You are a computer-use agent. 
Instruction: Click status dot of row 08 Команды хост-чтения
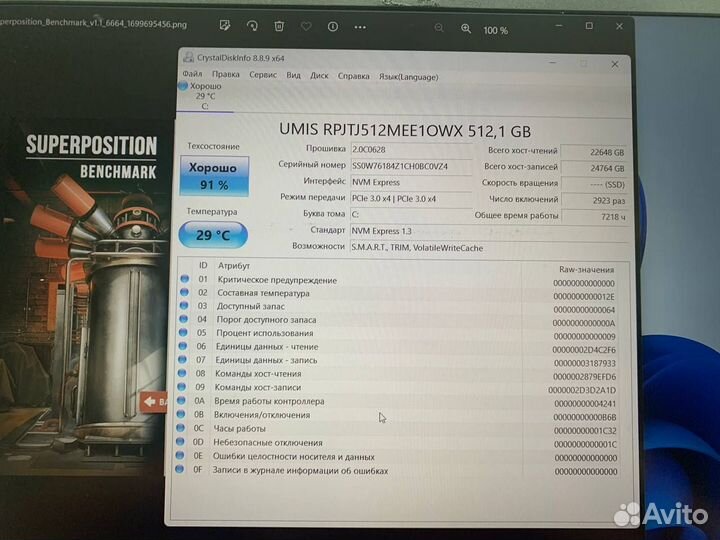click(x=182, y=373)
